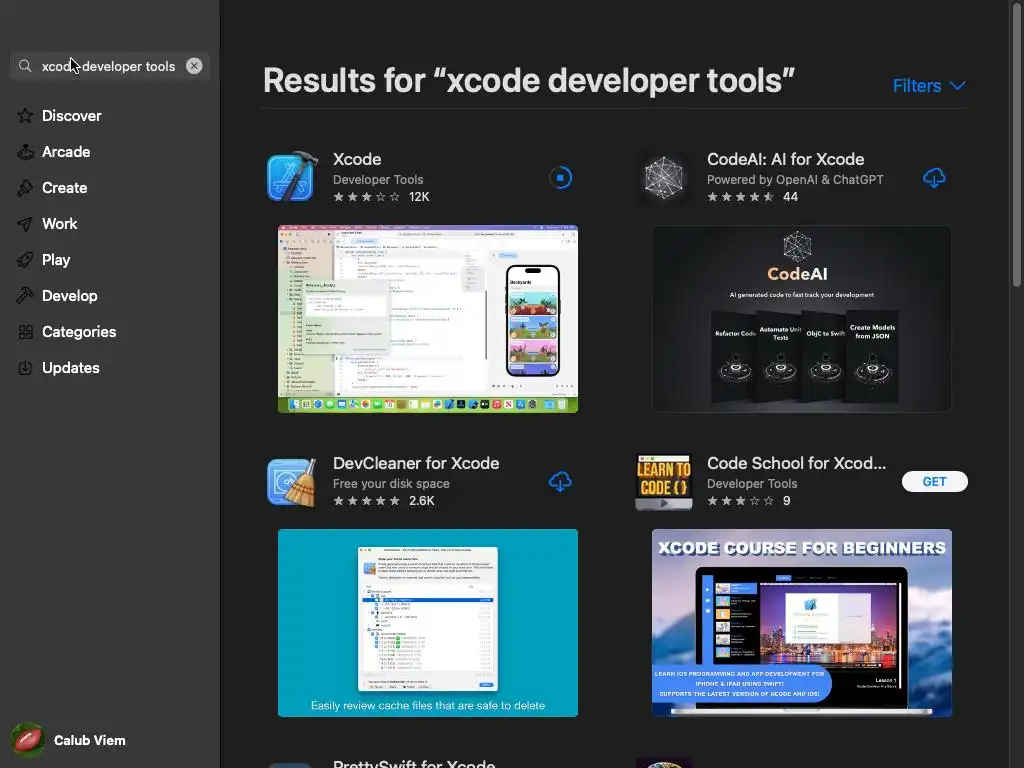Click 'Free your disk space' subtitle
Screen dimensions: 1024x768
coord(391,484)
